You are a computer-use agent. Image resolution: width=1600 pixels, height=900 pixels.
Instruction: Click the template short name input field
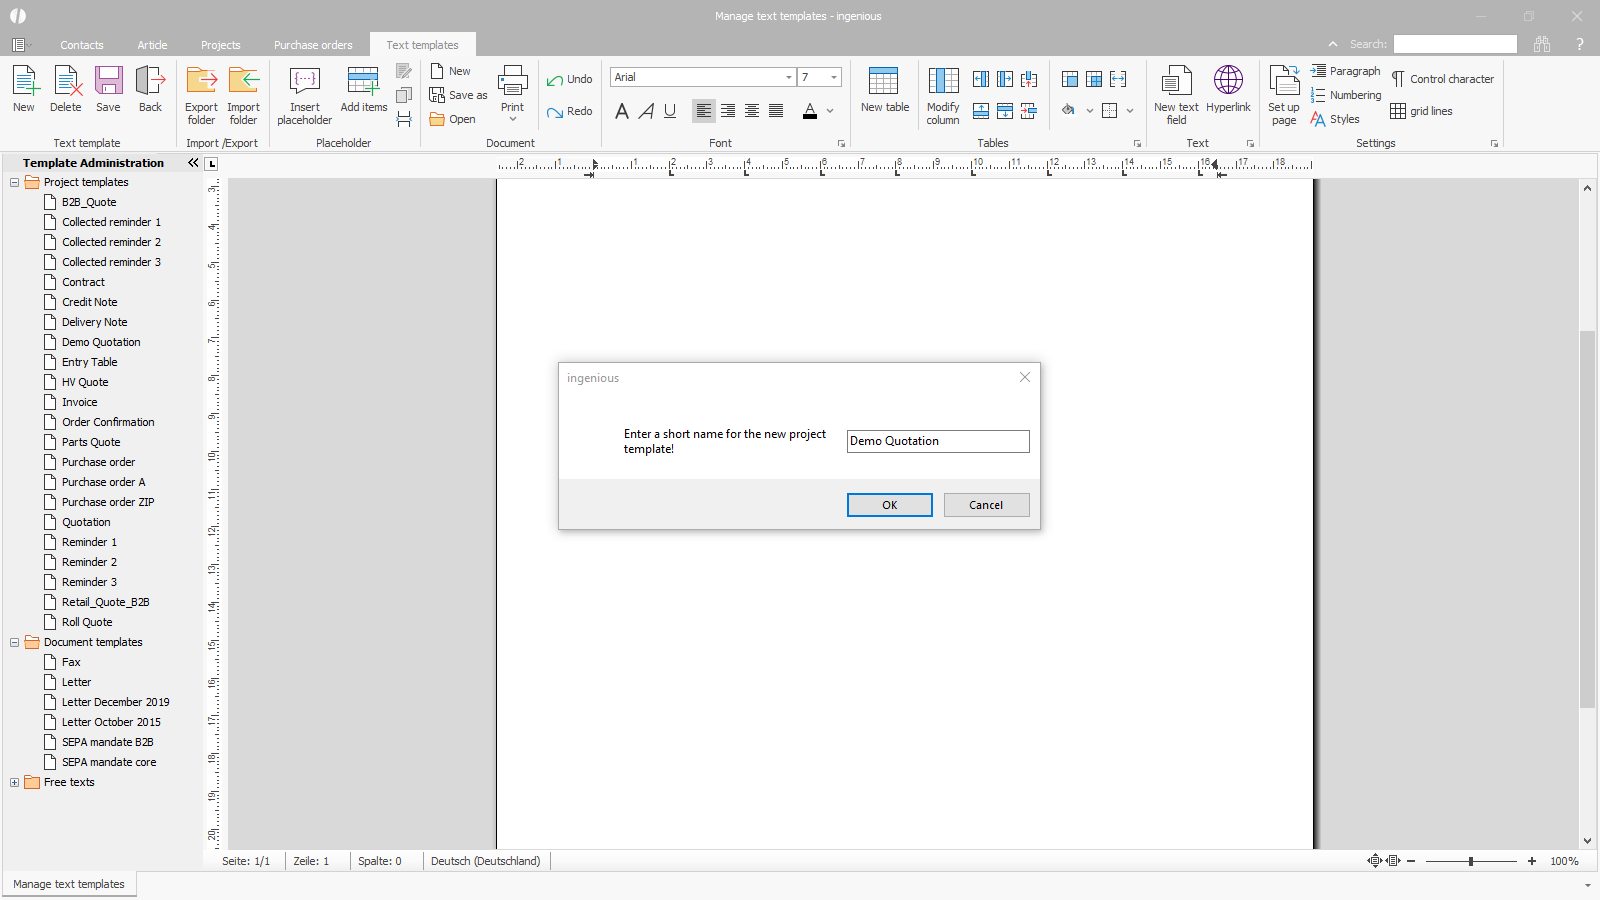pos(937,441)
